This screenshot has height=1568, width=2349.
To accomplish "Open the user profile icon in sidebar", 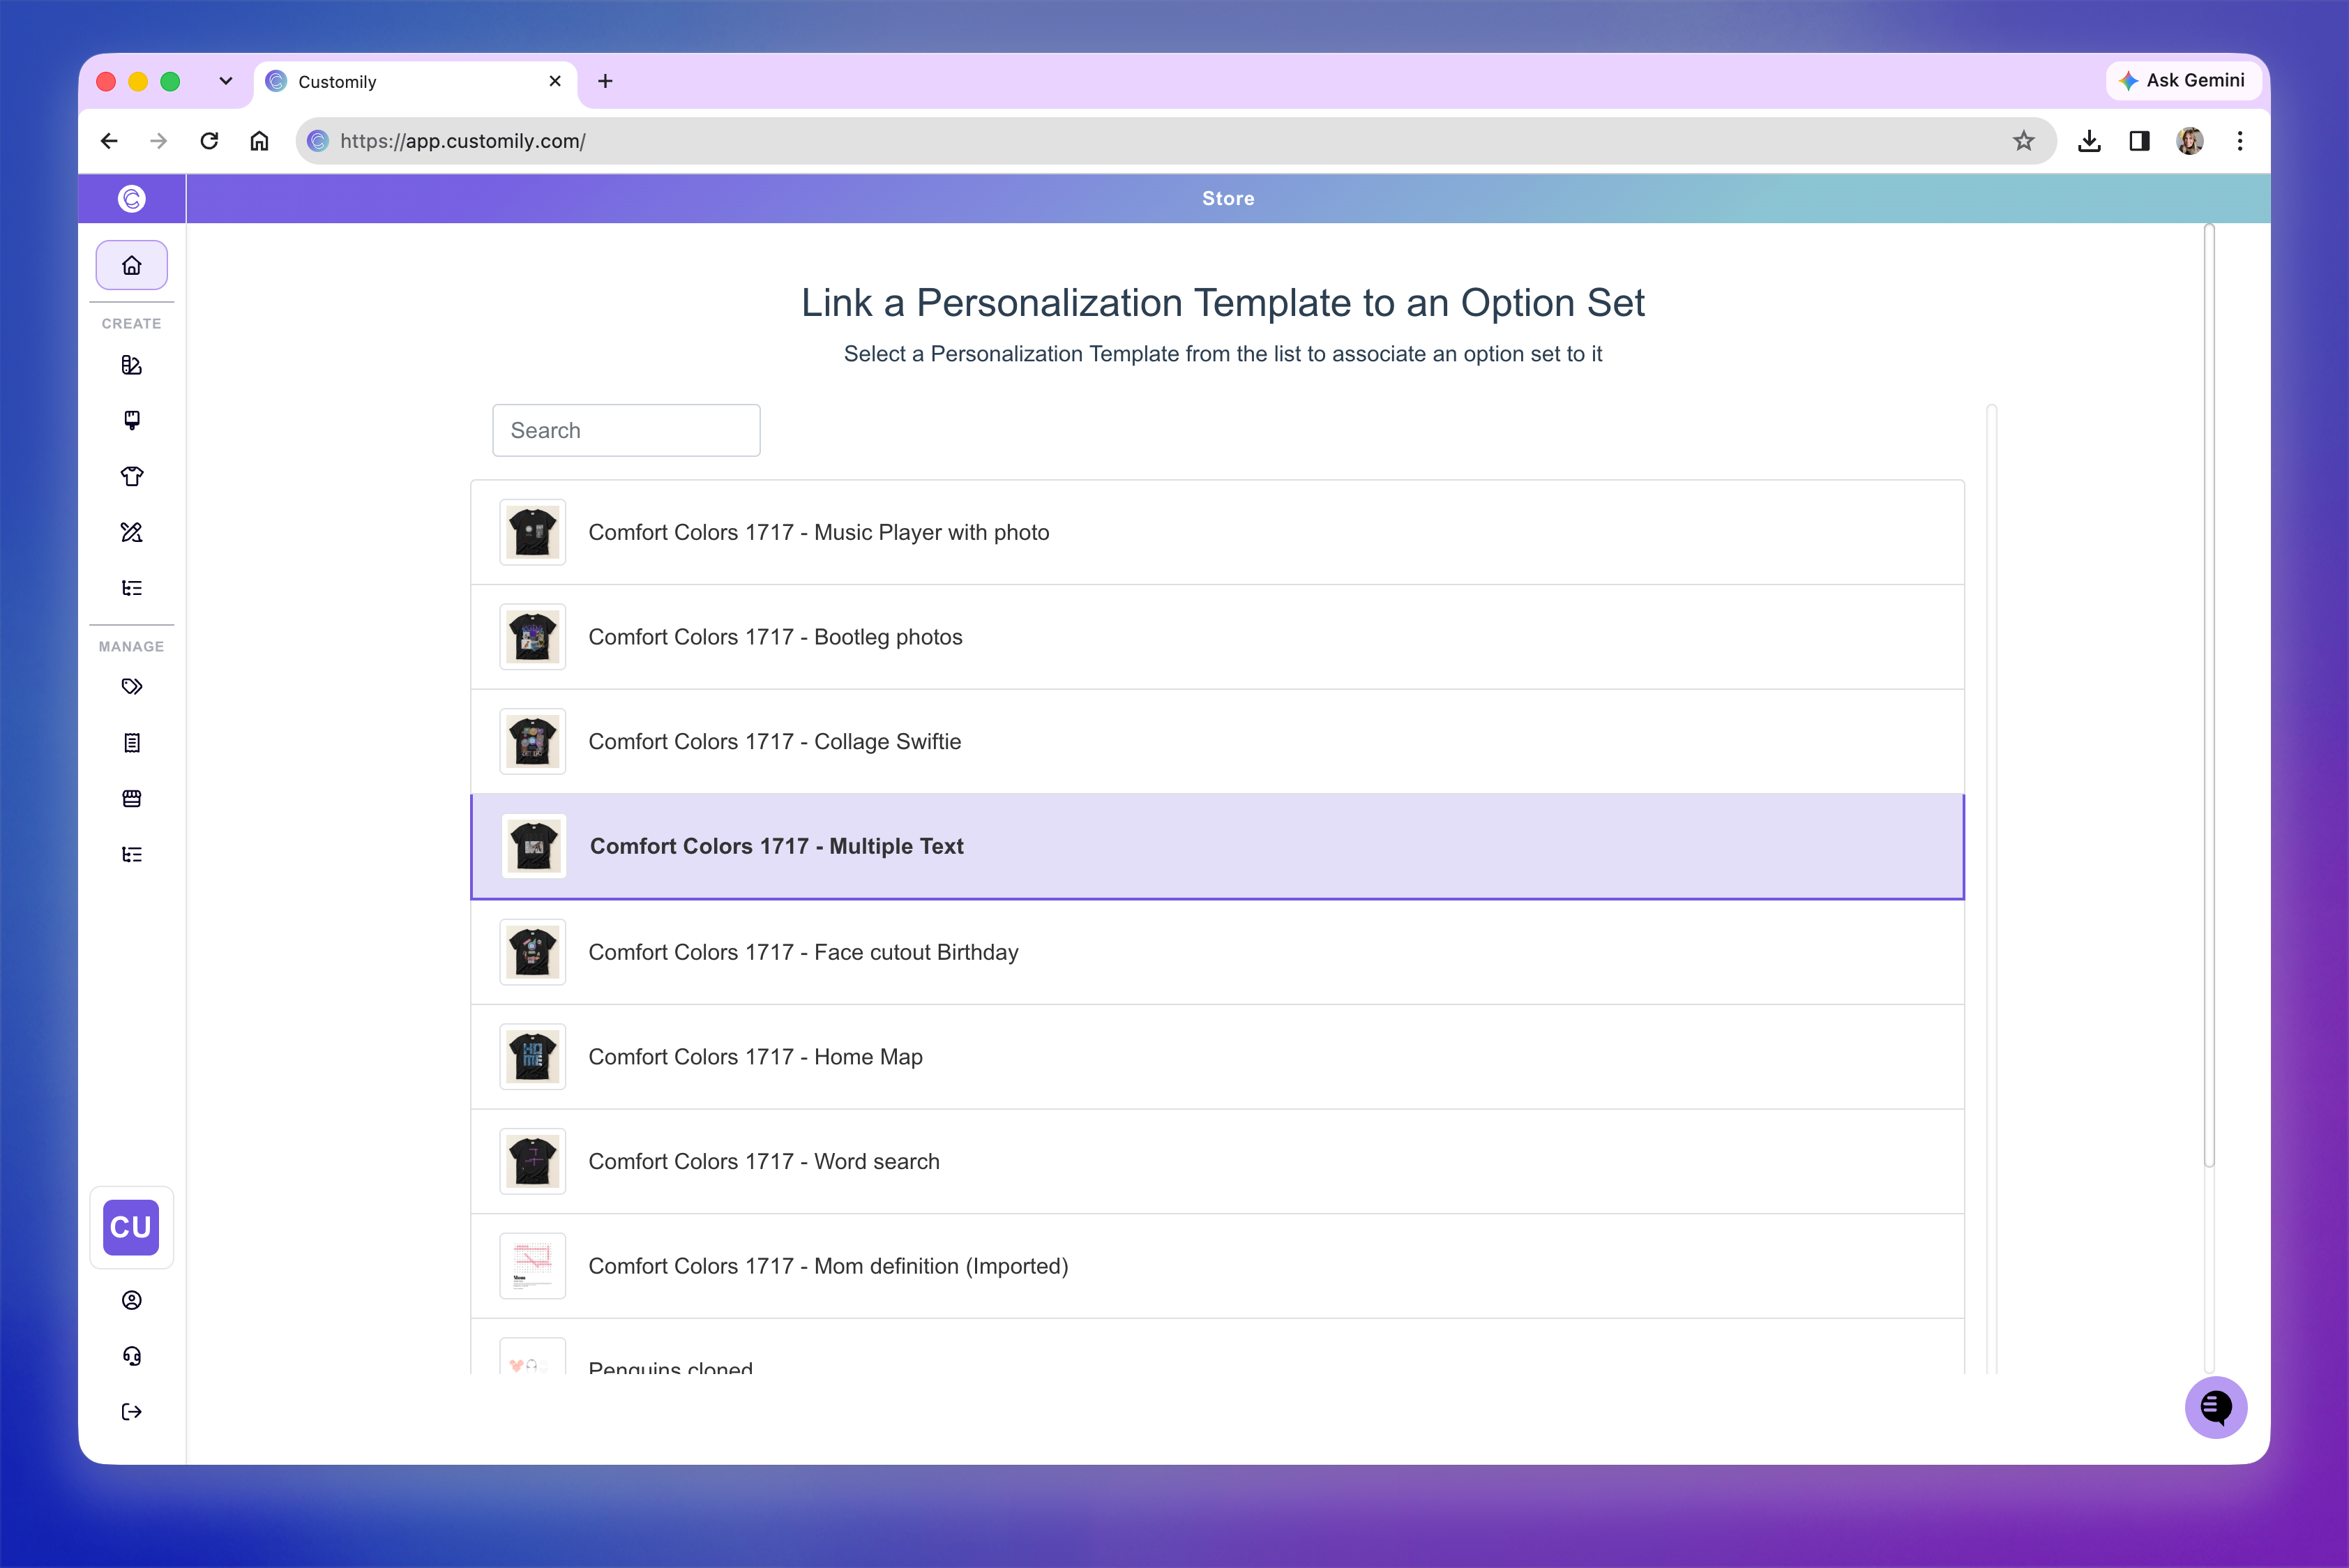I will tap(131, 1300).
